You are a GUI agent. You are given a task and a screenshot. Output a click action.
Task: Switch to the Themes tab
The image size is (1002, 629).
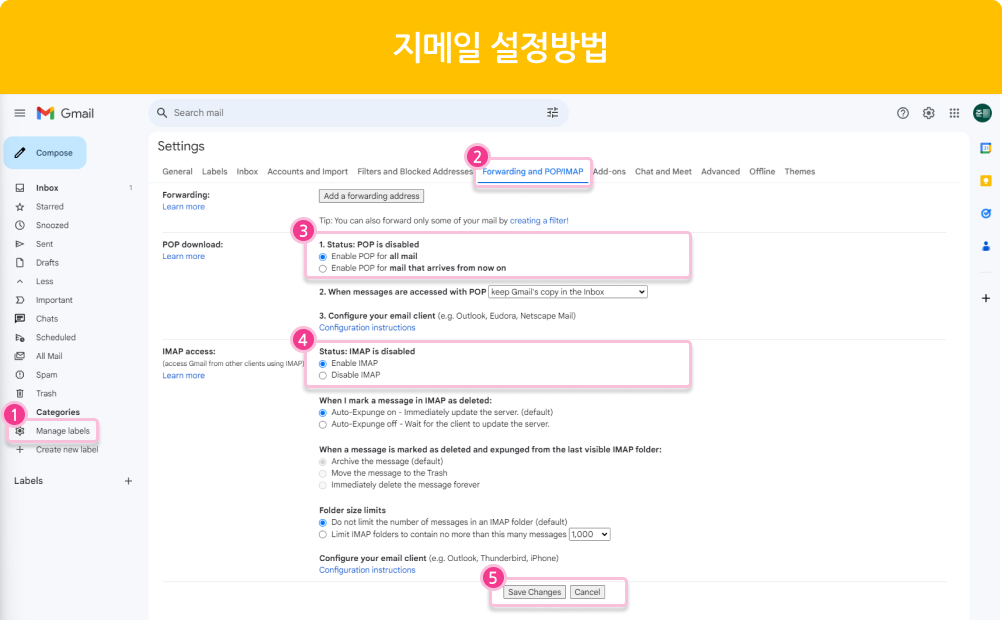(x=799, y=171)
